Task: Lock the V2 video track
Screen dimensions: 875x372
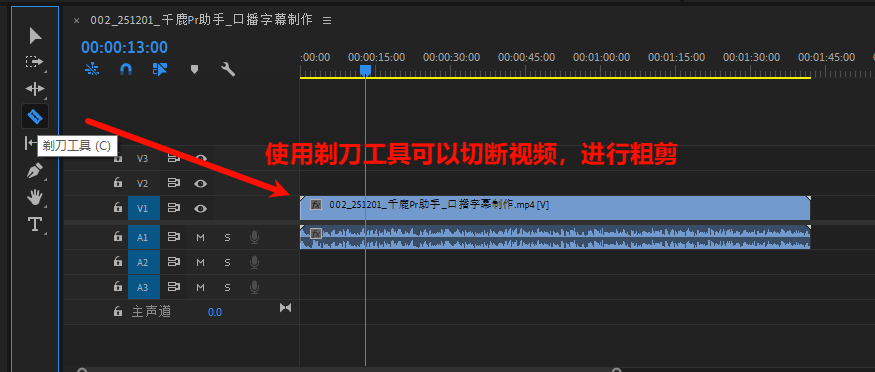Action: click(117, 183)
